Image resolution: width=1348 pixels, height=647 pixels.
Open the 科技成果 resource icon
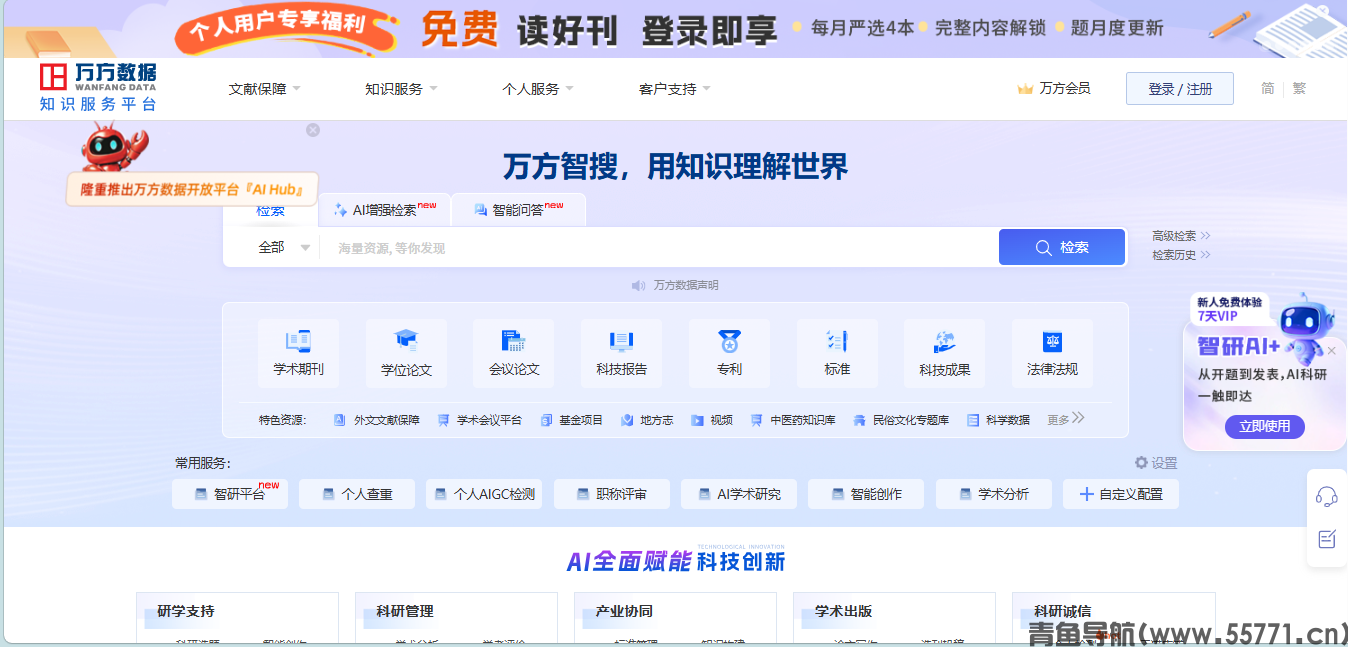click(945, 353)
